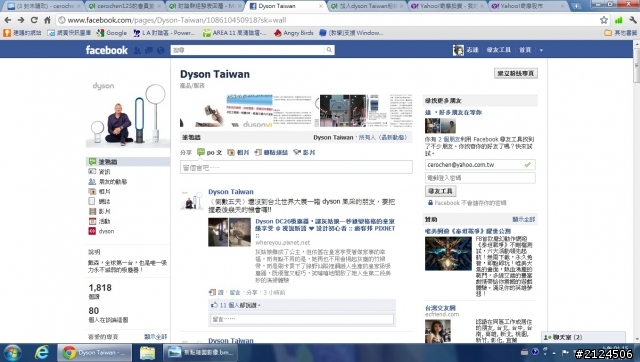The image size is (640, 362).
Task: Click the email password input field
Action: 480,178
